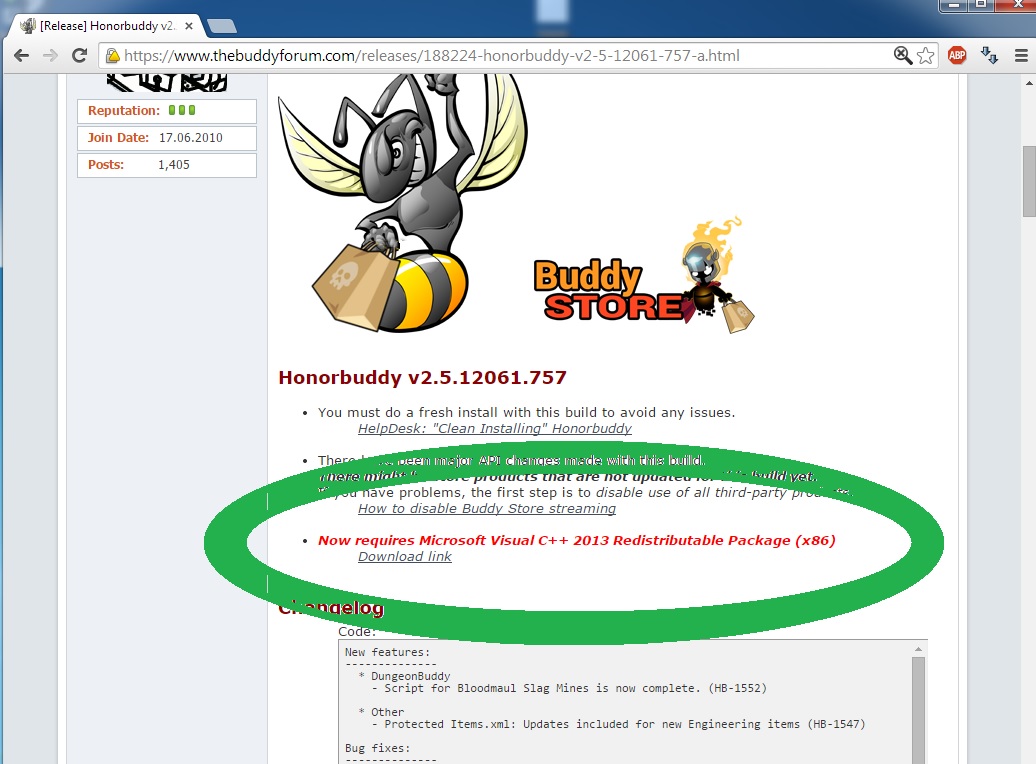Go back using the browser back arrow
The height and width of the screenshot is (764, 1036).
(x=21, y=56)
